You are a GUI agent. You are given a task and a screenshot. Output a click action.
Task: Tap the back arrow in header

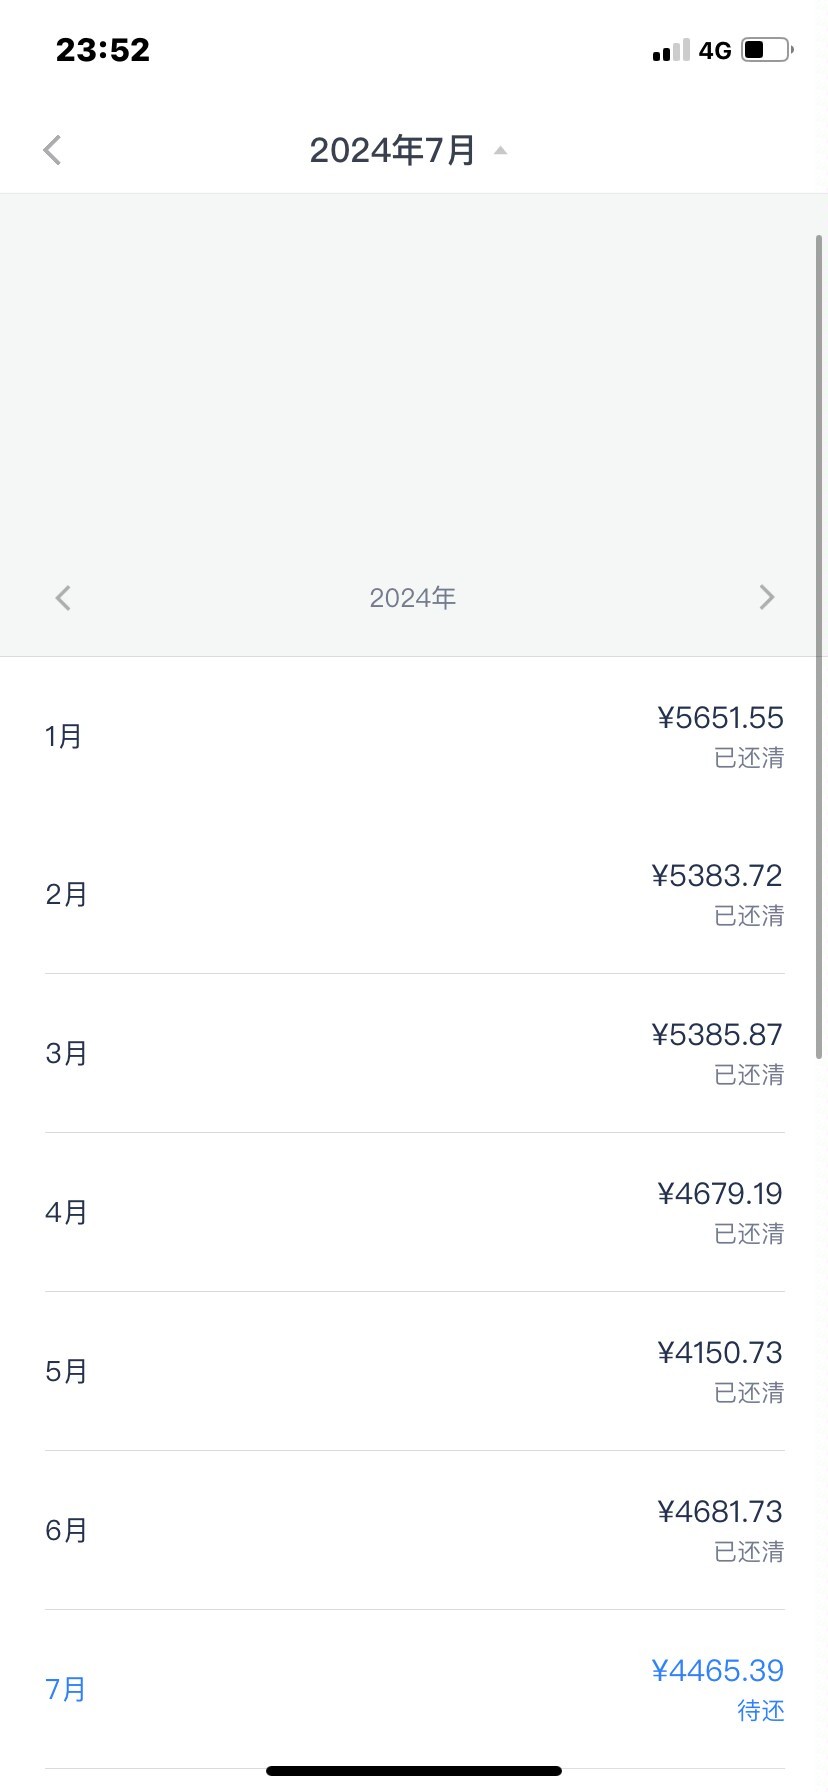click(53, 150)
